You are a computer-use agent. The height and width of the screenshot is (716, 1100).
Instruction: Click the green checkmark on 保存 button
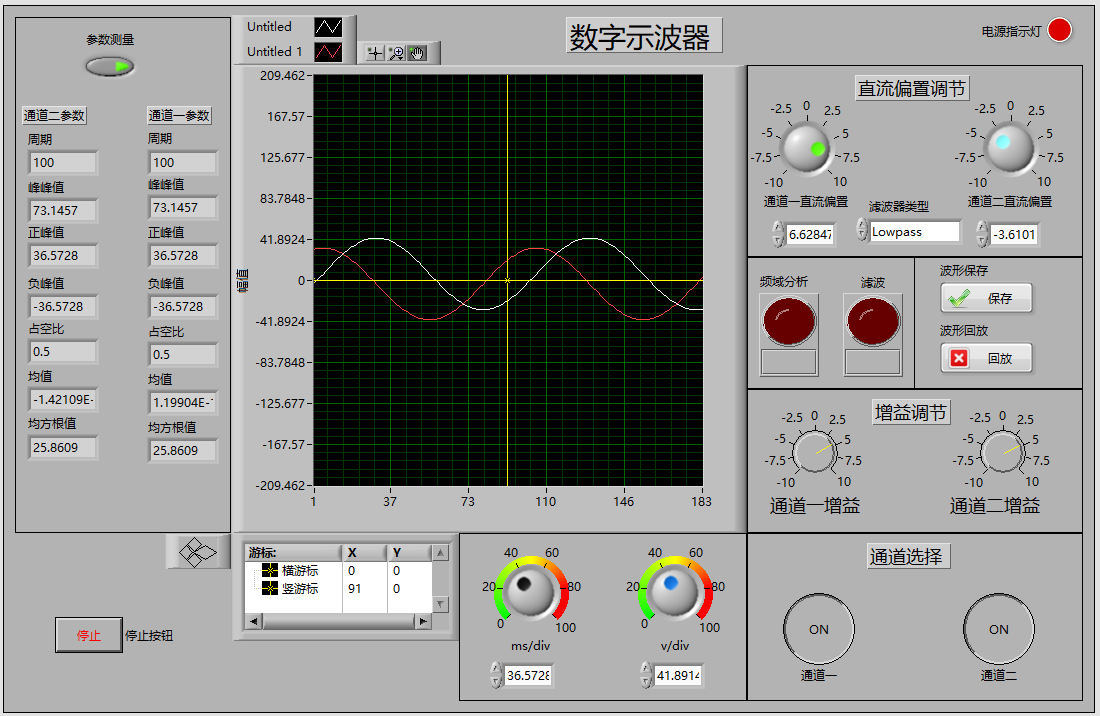(959, 299)
